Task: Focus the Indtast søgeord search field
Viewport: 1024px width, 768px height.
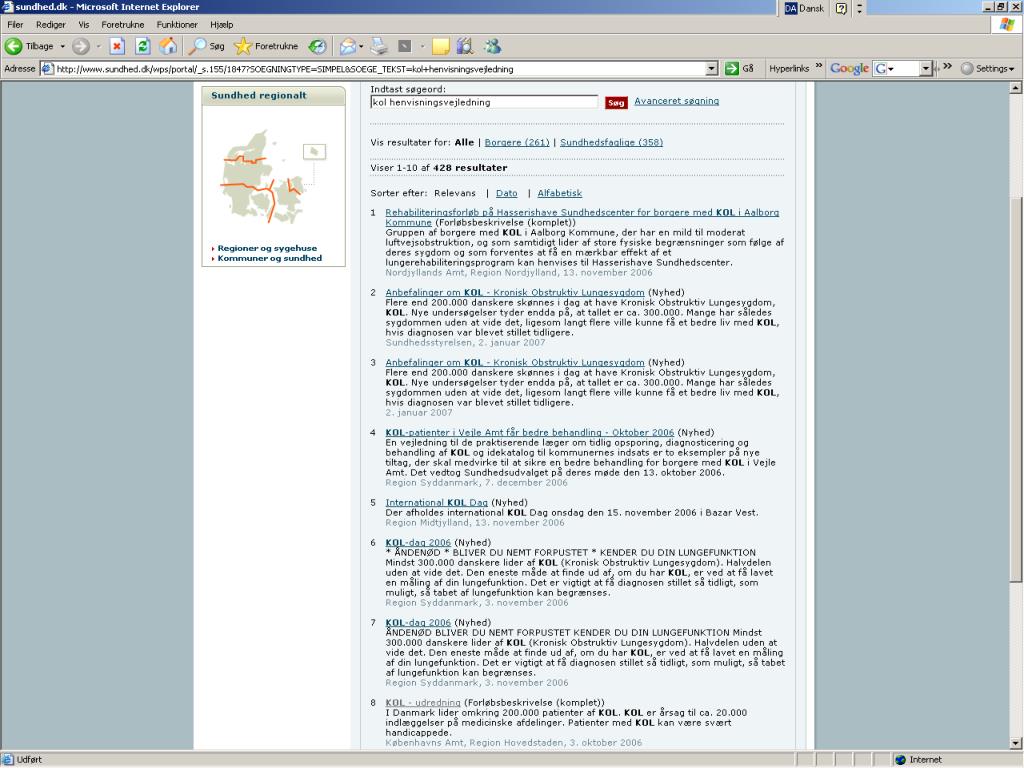Action: tap(484, 102)
